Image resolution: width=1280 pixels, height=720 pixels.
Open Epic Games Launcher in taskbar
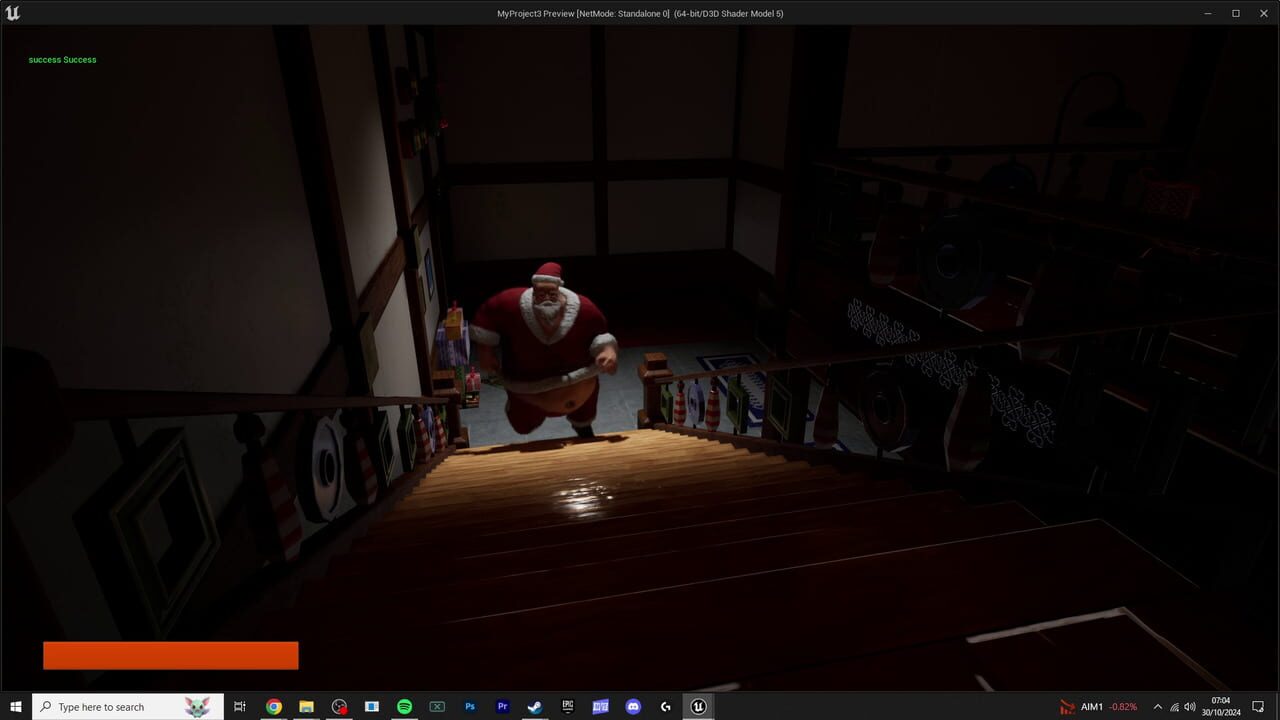(567, 707)
